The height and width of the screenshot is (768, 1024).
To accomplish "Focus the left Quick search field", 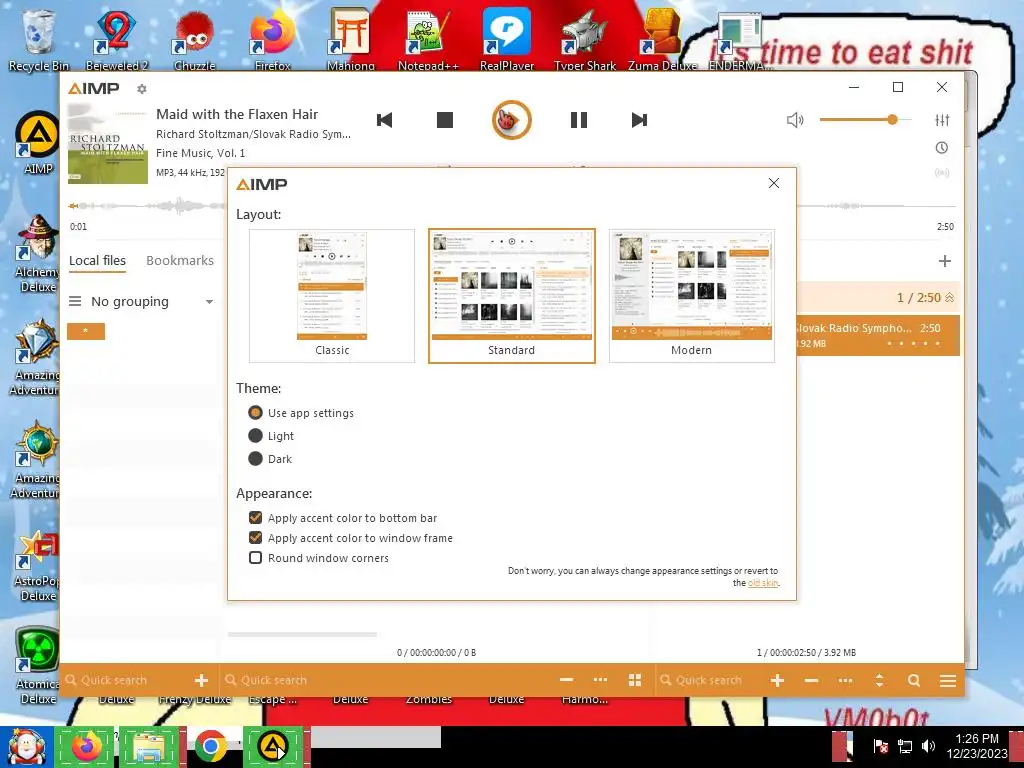I will pyautogui.click(x=127, y=680).
